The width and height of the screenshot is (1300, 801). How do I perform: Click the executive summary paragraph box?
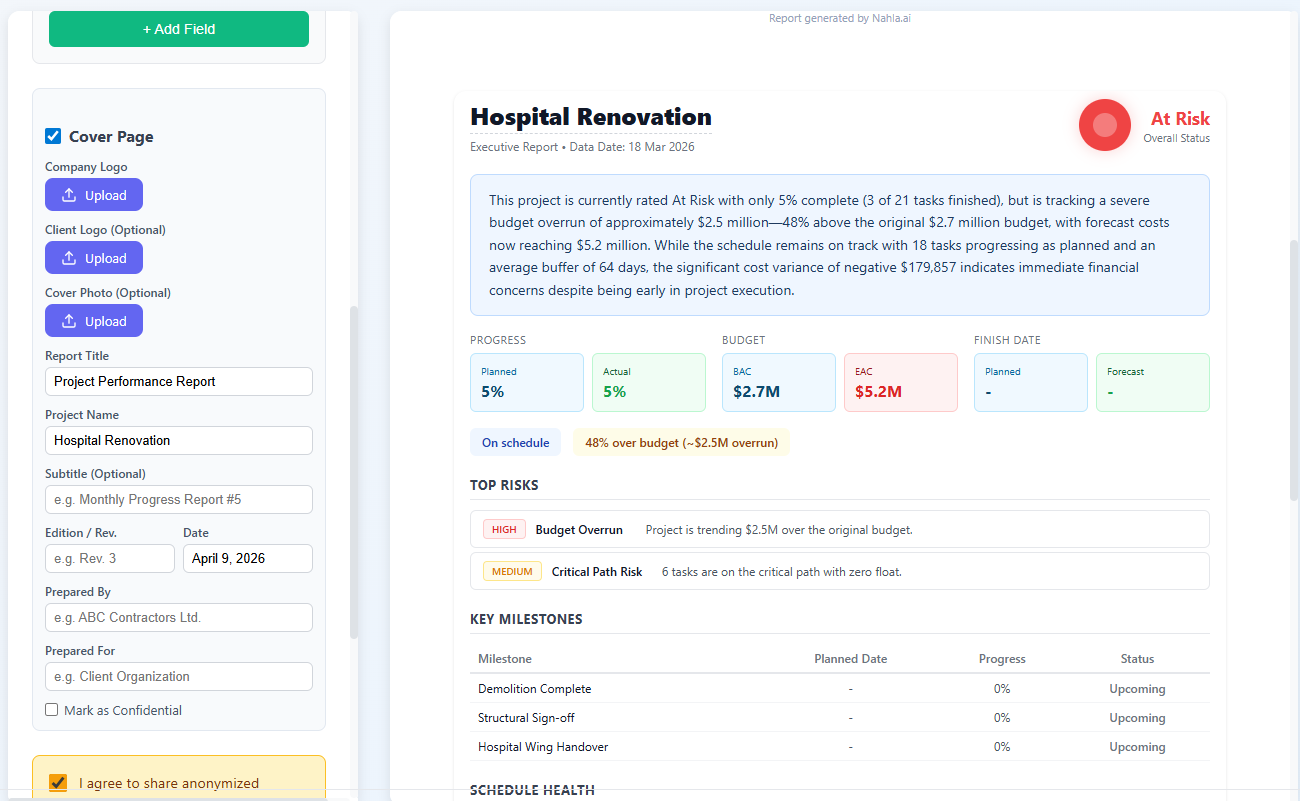tap(840, 245)
